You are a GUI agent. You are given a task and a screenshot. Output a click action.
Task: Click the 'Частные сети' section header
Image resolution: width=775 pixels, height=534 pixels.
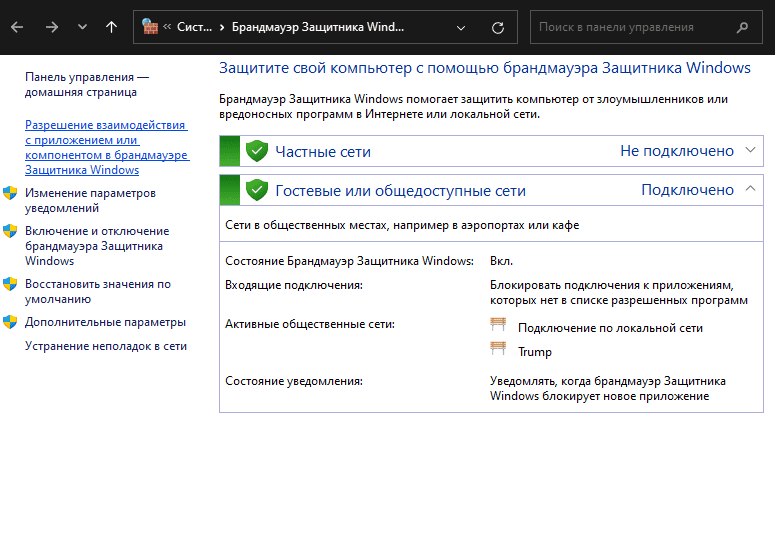[x=491, y=151]
